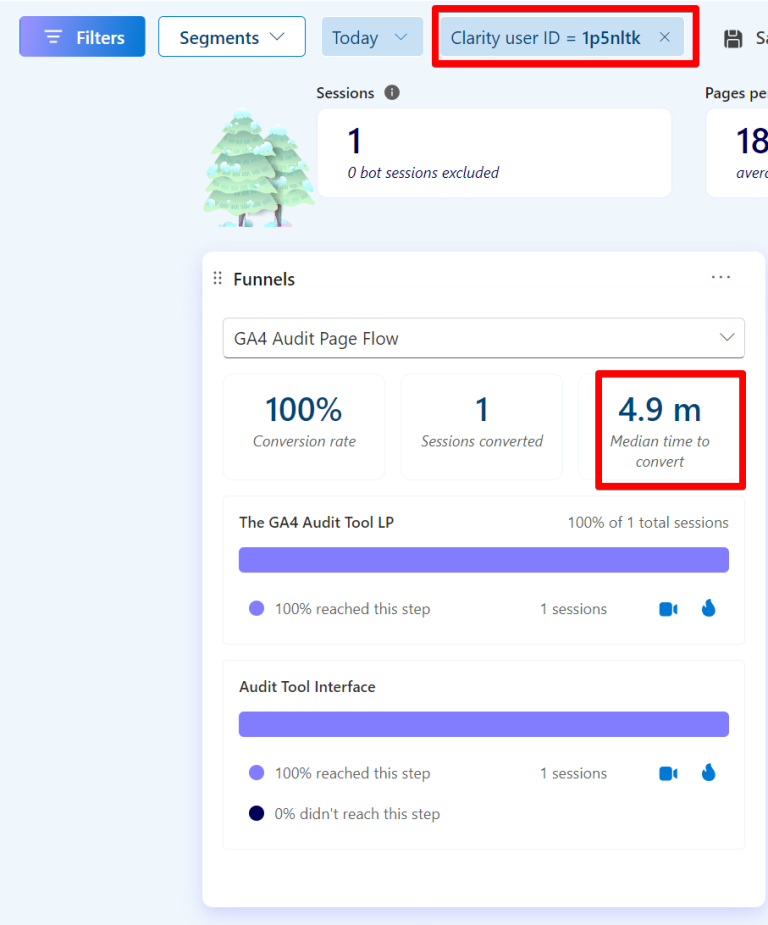Image resolution: width=768 pixels, height=925 pixels.
Task: View heatmap for Audit Tool Interface step
Action: (709, 772)
